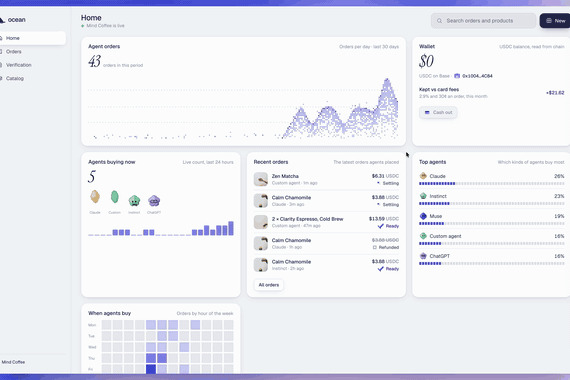Open the $3.88 Calm Chamomile order marked Settling
Viewport: 570px width, 380px height.
(x=326, y=201)
